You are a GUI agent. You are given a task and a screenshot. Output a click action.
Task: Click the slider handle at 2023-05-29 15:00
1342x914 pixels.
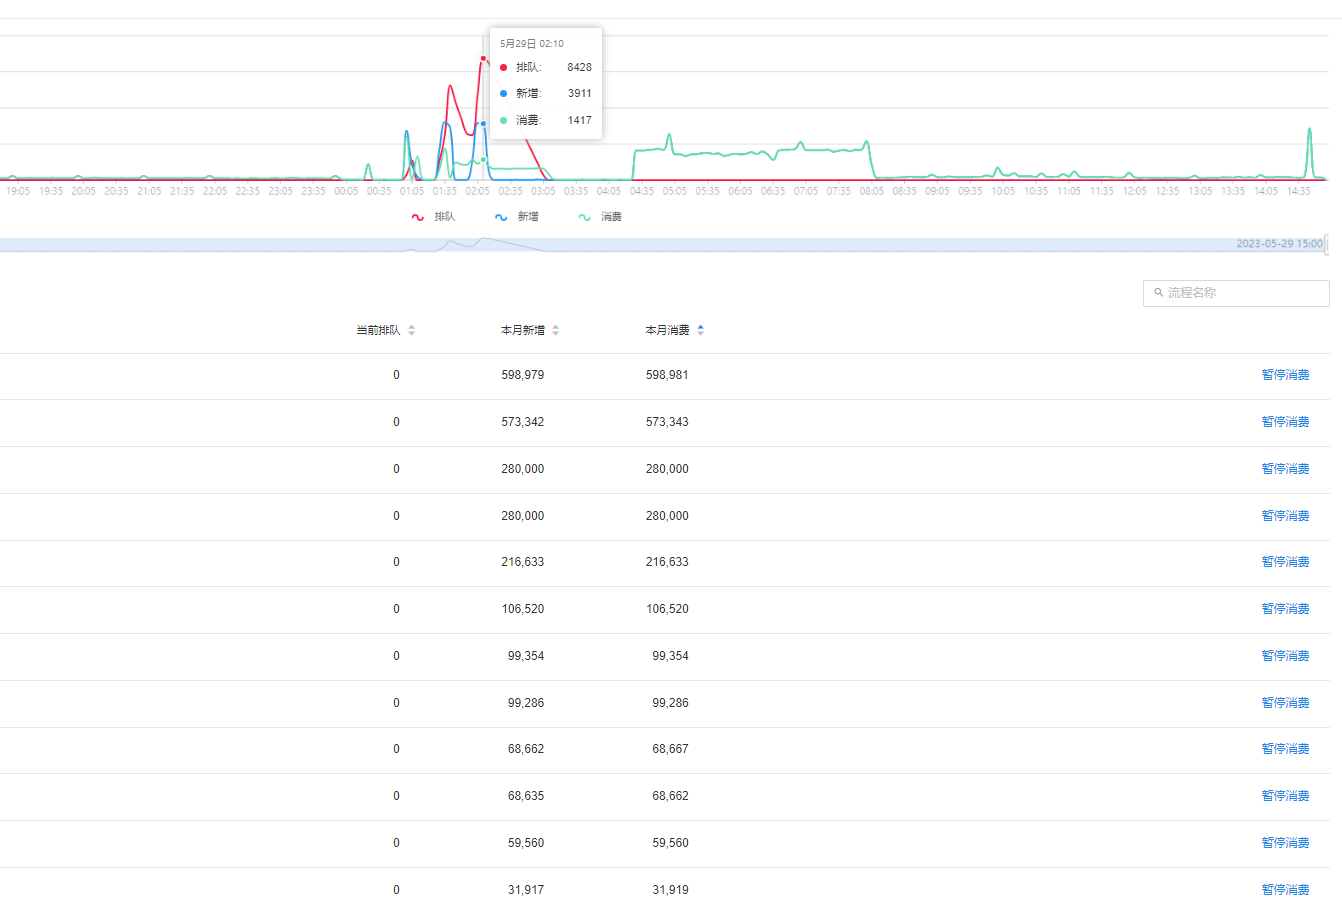1327,244
